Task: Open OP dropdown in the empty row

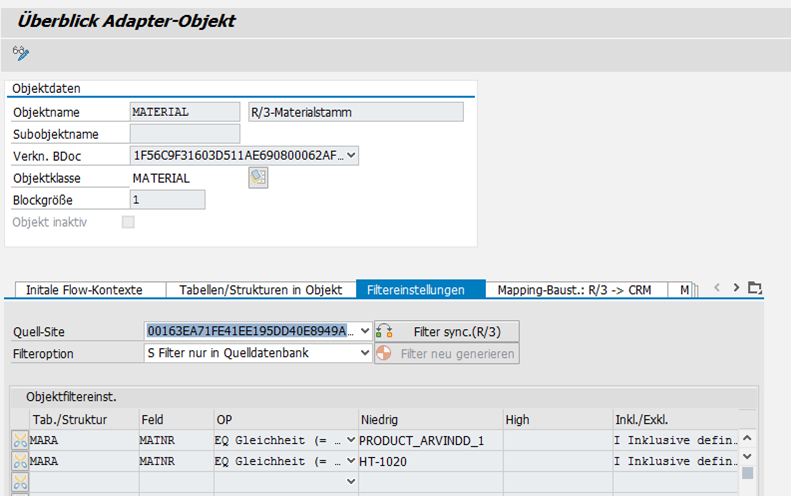Action: pyautogui.click(x=351, y=482)
